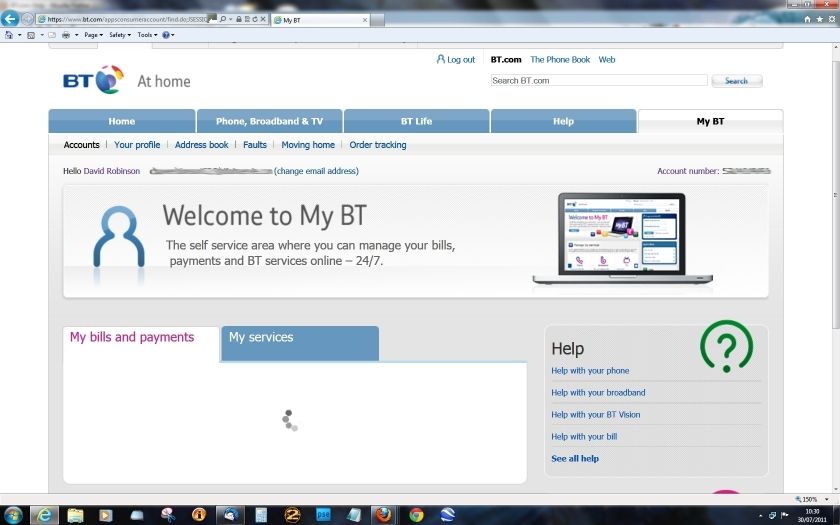Click the change email address link

[316, 171]
